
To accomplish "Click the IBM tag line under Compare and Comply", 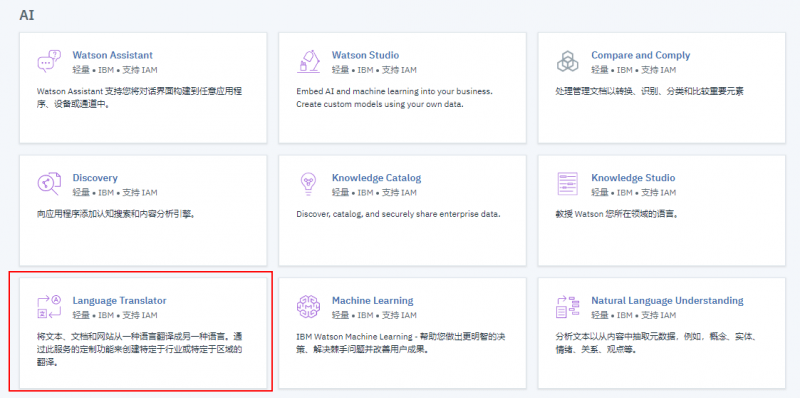I will 634,70.
